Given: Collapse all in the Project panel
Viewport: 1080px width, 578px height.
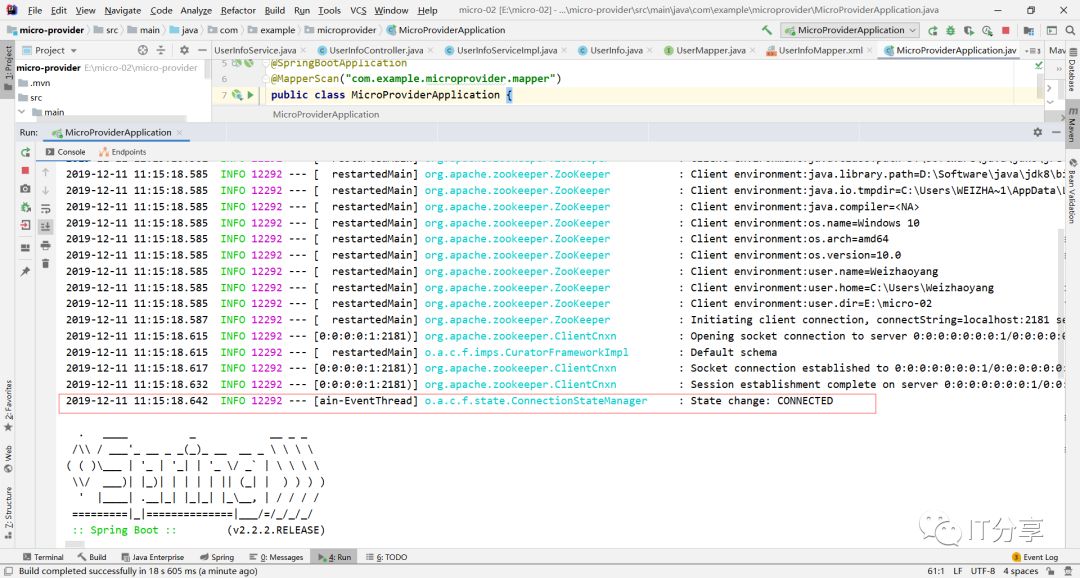Looking at the screenshot, I should point(161,50).
